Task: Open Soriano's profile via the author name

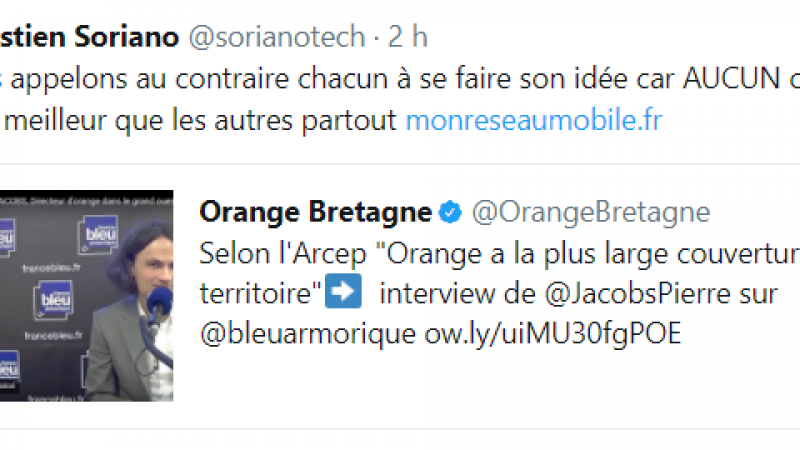Action: 90,37
